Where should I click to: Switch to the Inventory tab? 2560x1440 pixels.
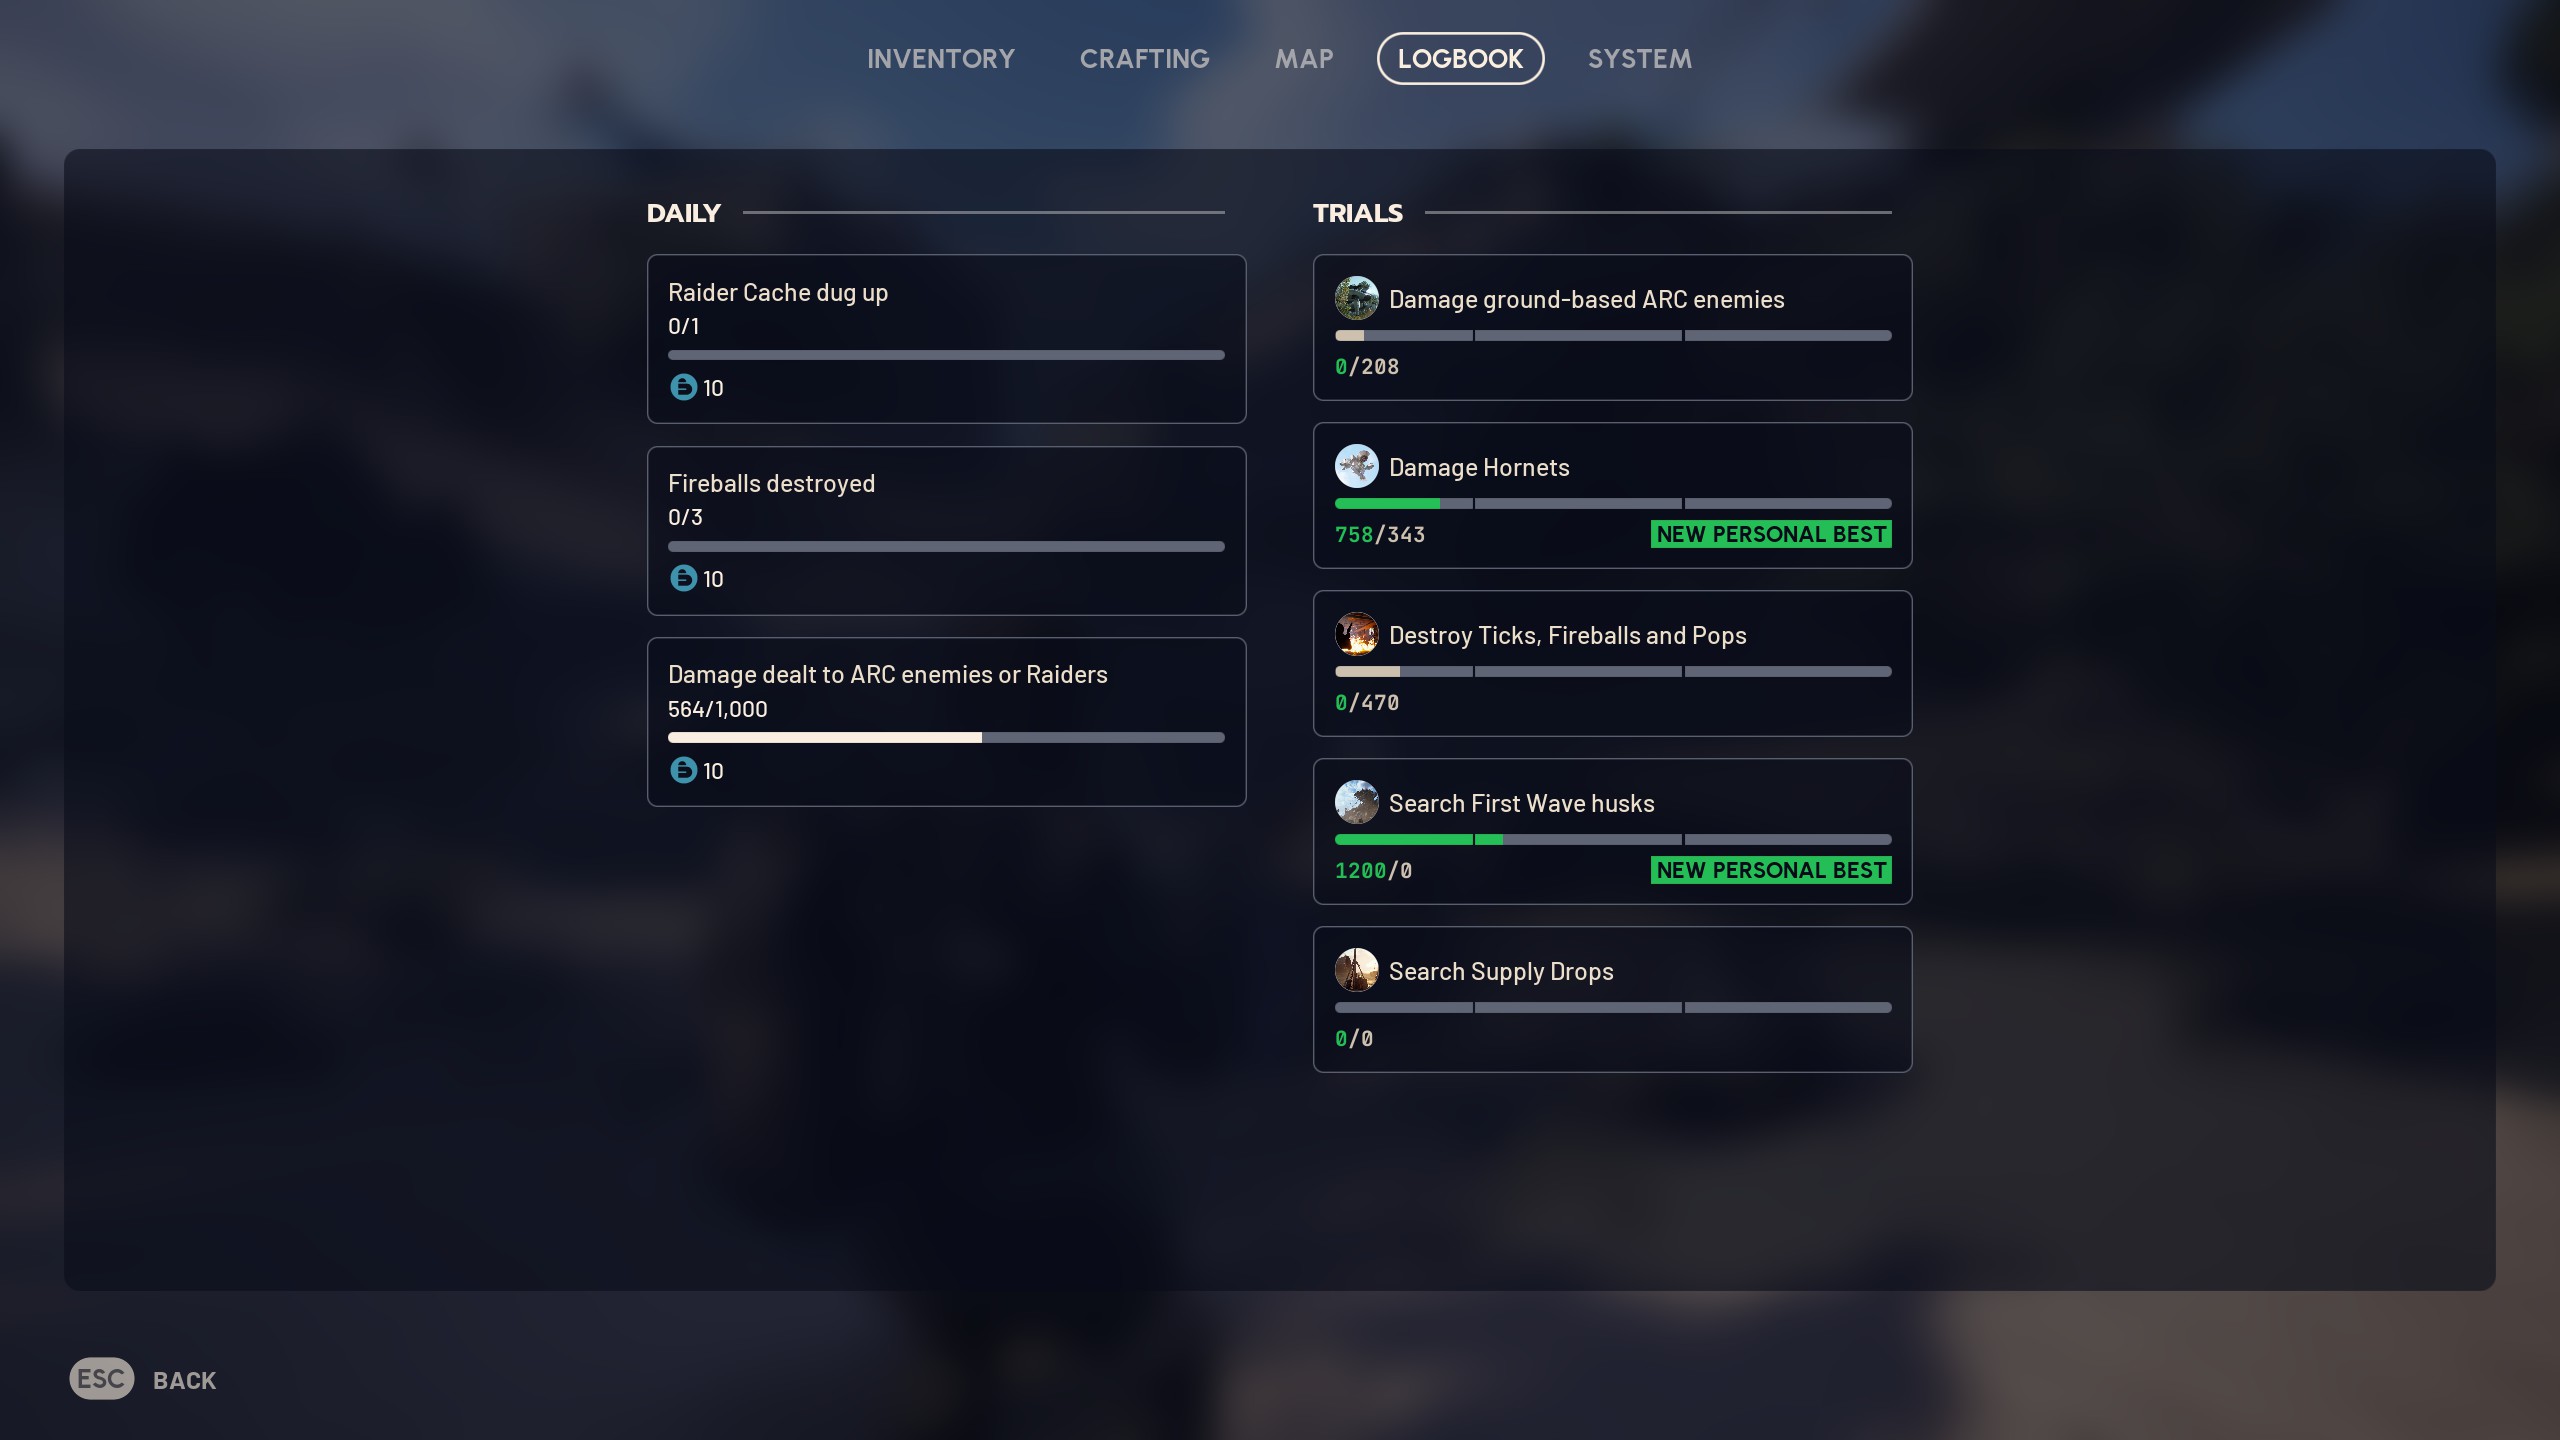pyautogui.click(x=940, y=59)
